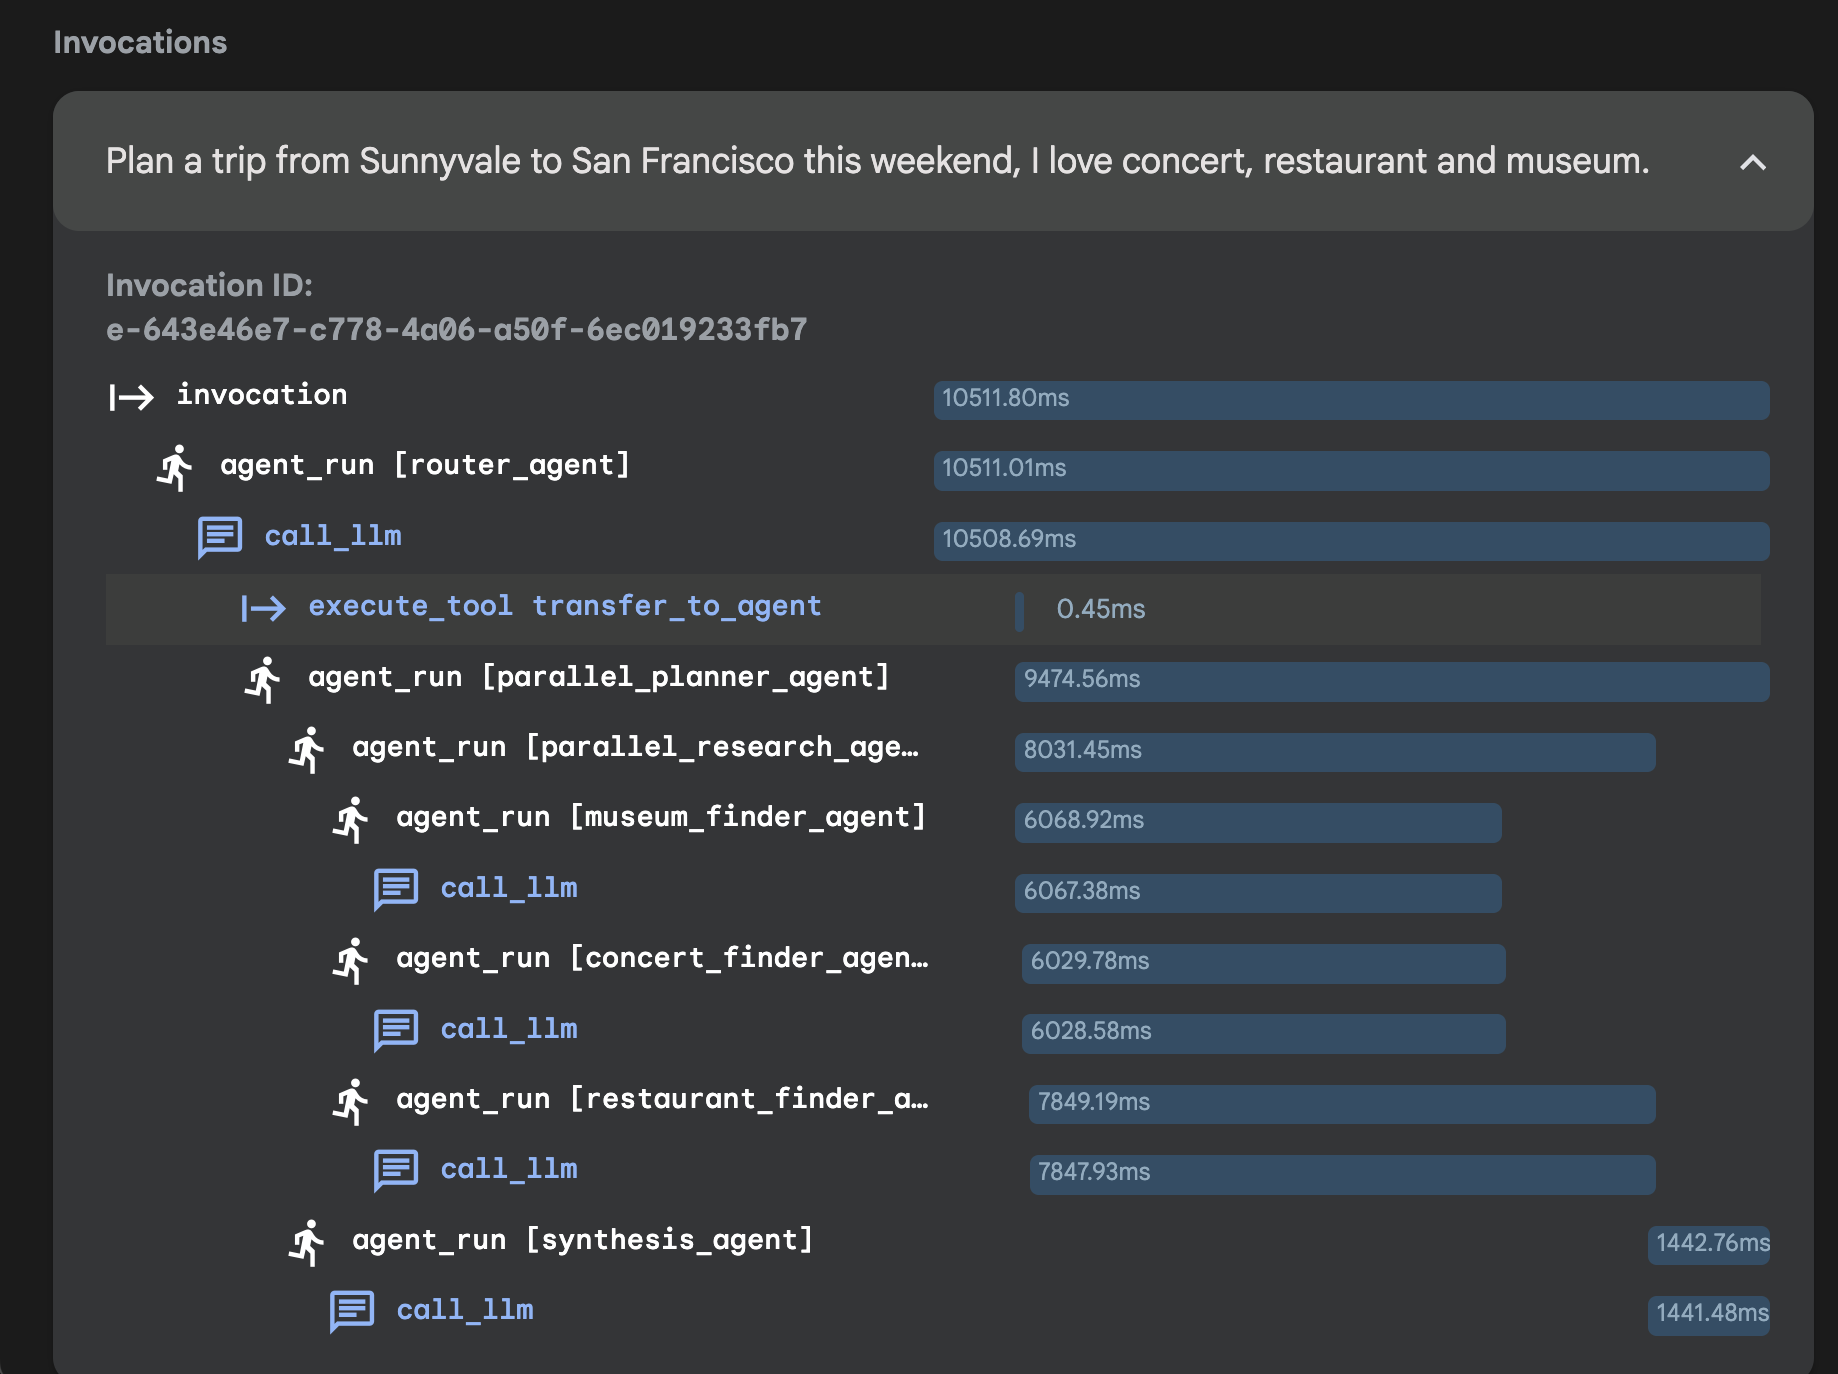Select the execute_tool transfer_to_agent row
This screenshot has height=1374, width=1838.
point(564,606)
